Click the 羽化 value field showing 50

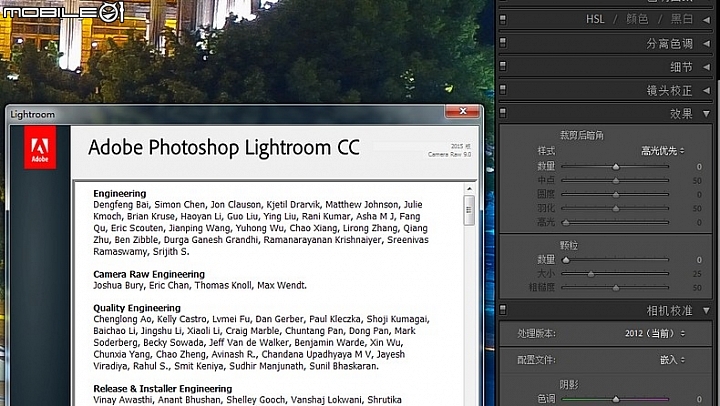[x=697, y=209]
